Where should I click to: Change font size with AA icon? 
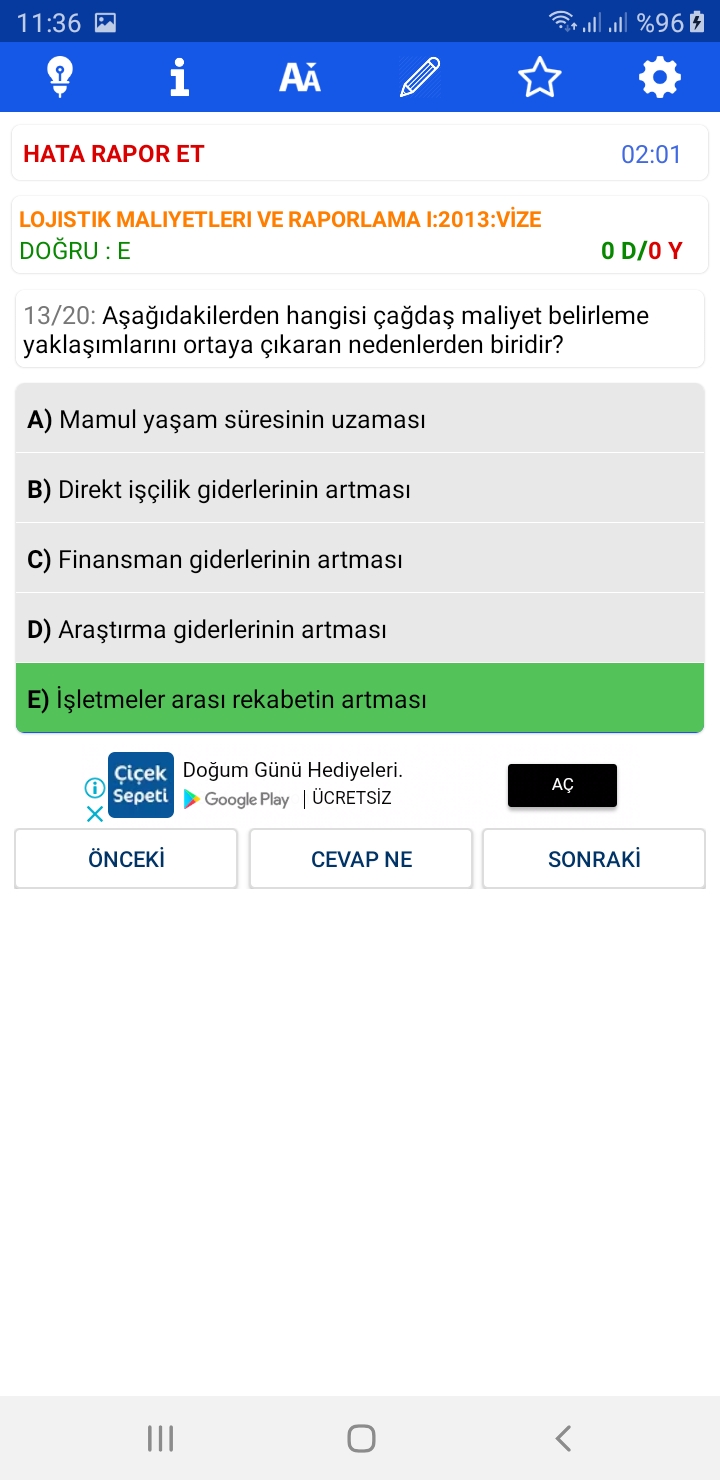click(x=300, y=77)
